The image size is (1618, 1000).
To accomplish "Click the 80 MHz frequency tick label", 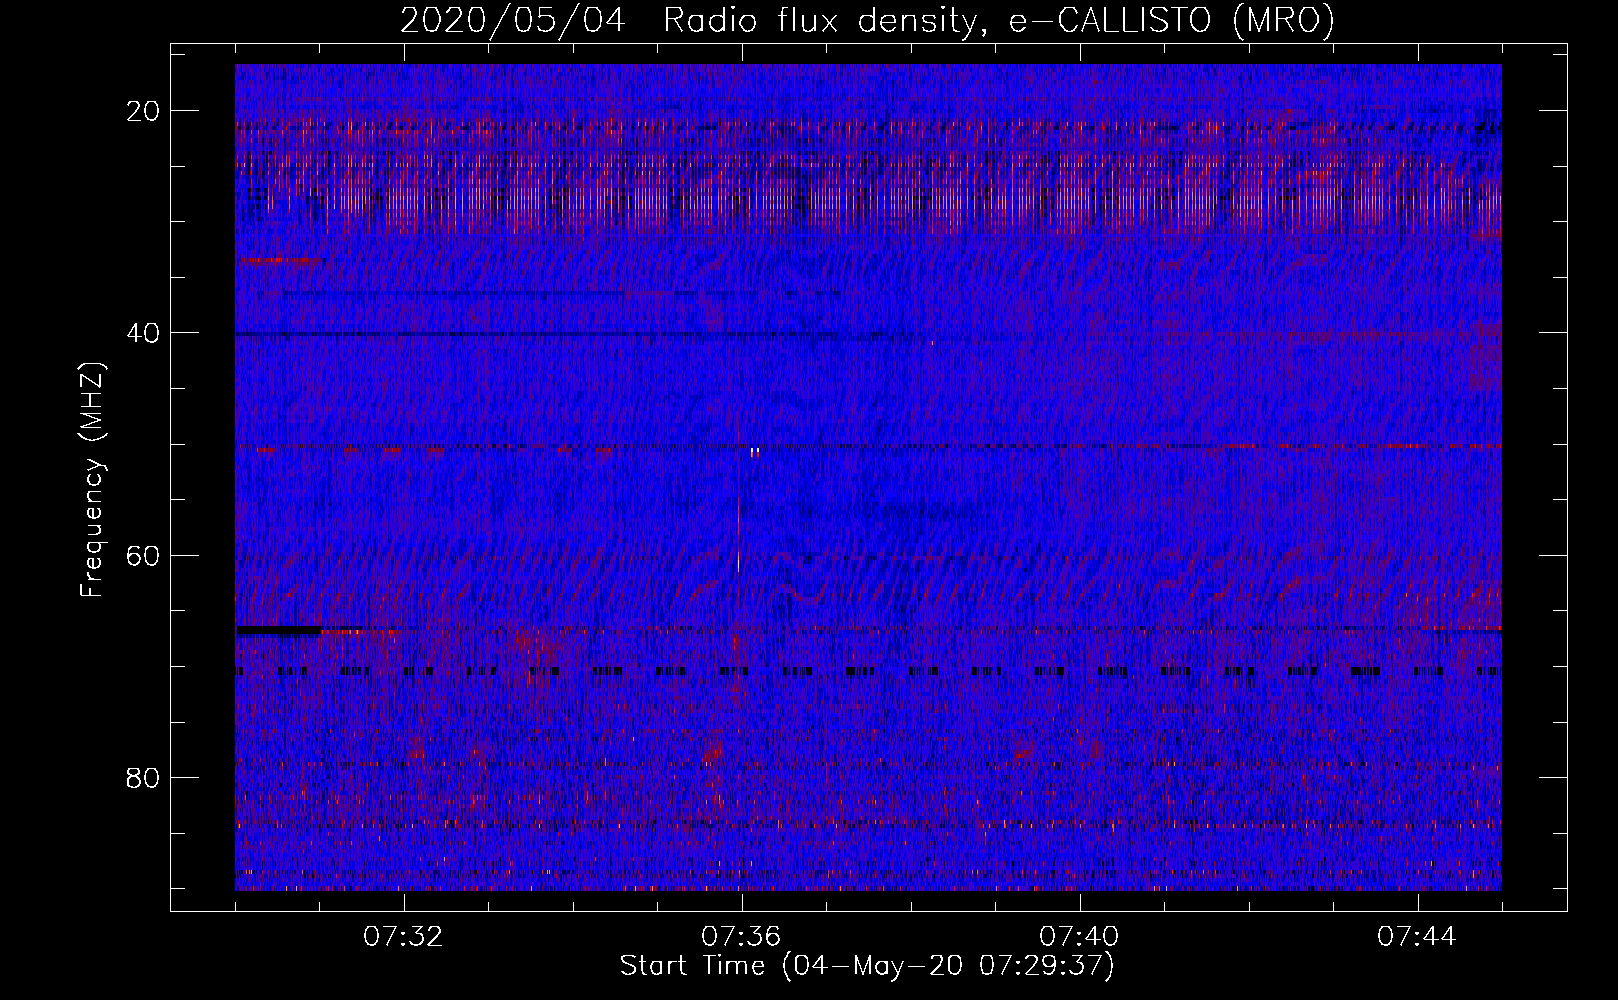I will 144,777.
